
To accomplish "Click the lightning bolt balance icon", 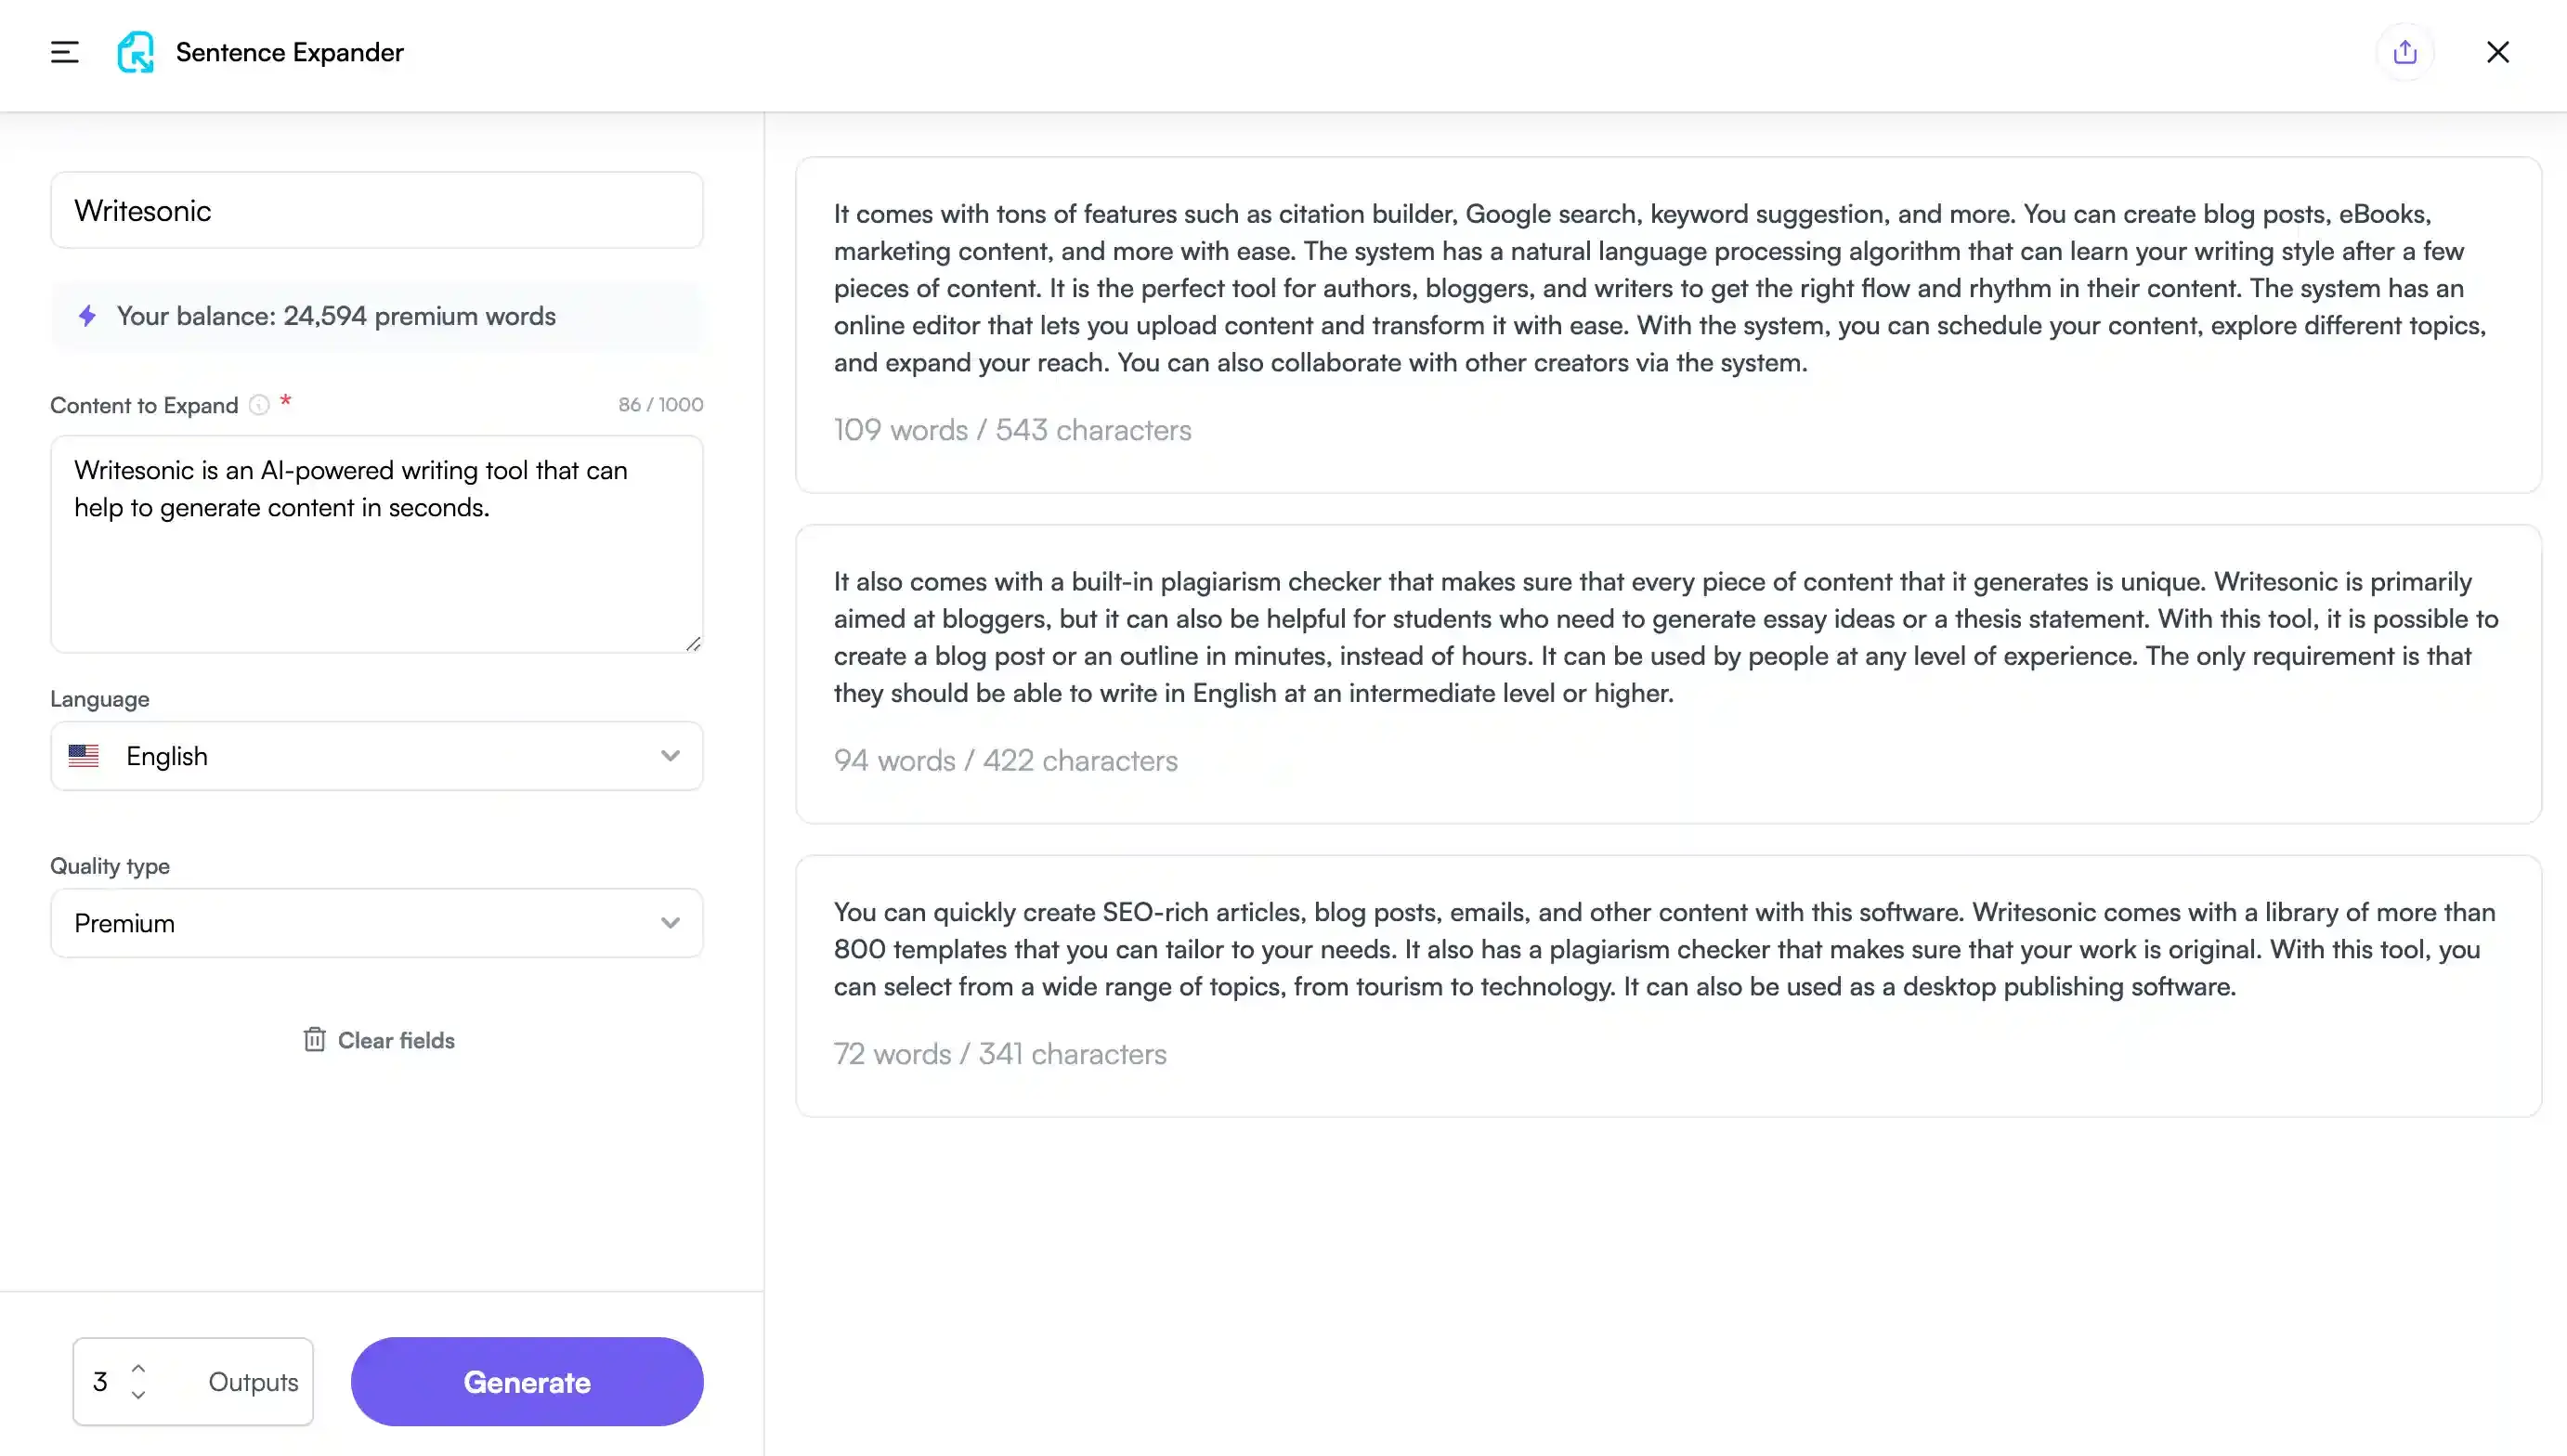I will (x=87, y=316).
